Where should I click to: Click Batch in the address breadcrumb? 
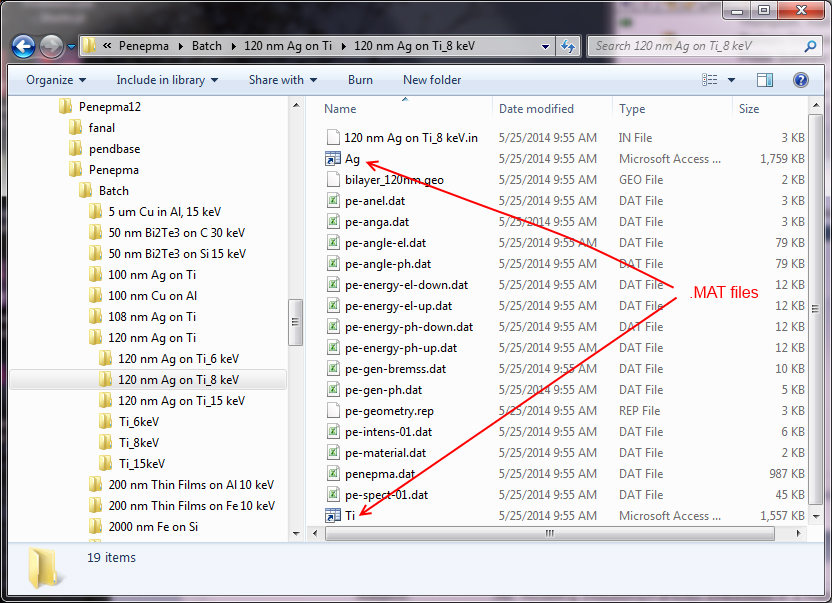tap(207, 46)
